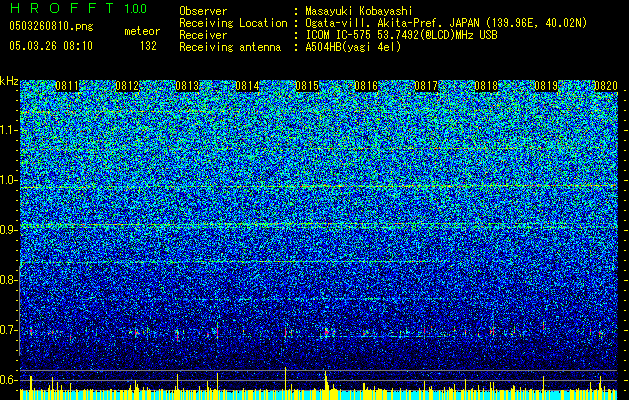The width and height of the screenshot is (629, 400).
Task: Click the date stamp 05.03.26 08:10
Action: pyautogui.click(x=51, y=46)
